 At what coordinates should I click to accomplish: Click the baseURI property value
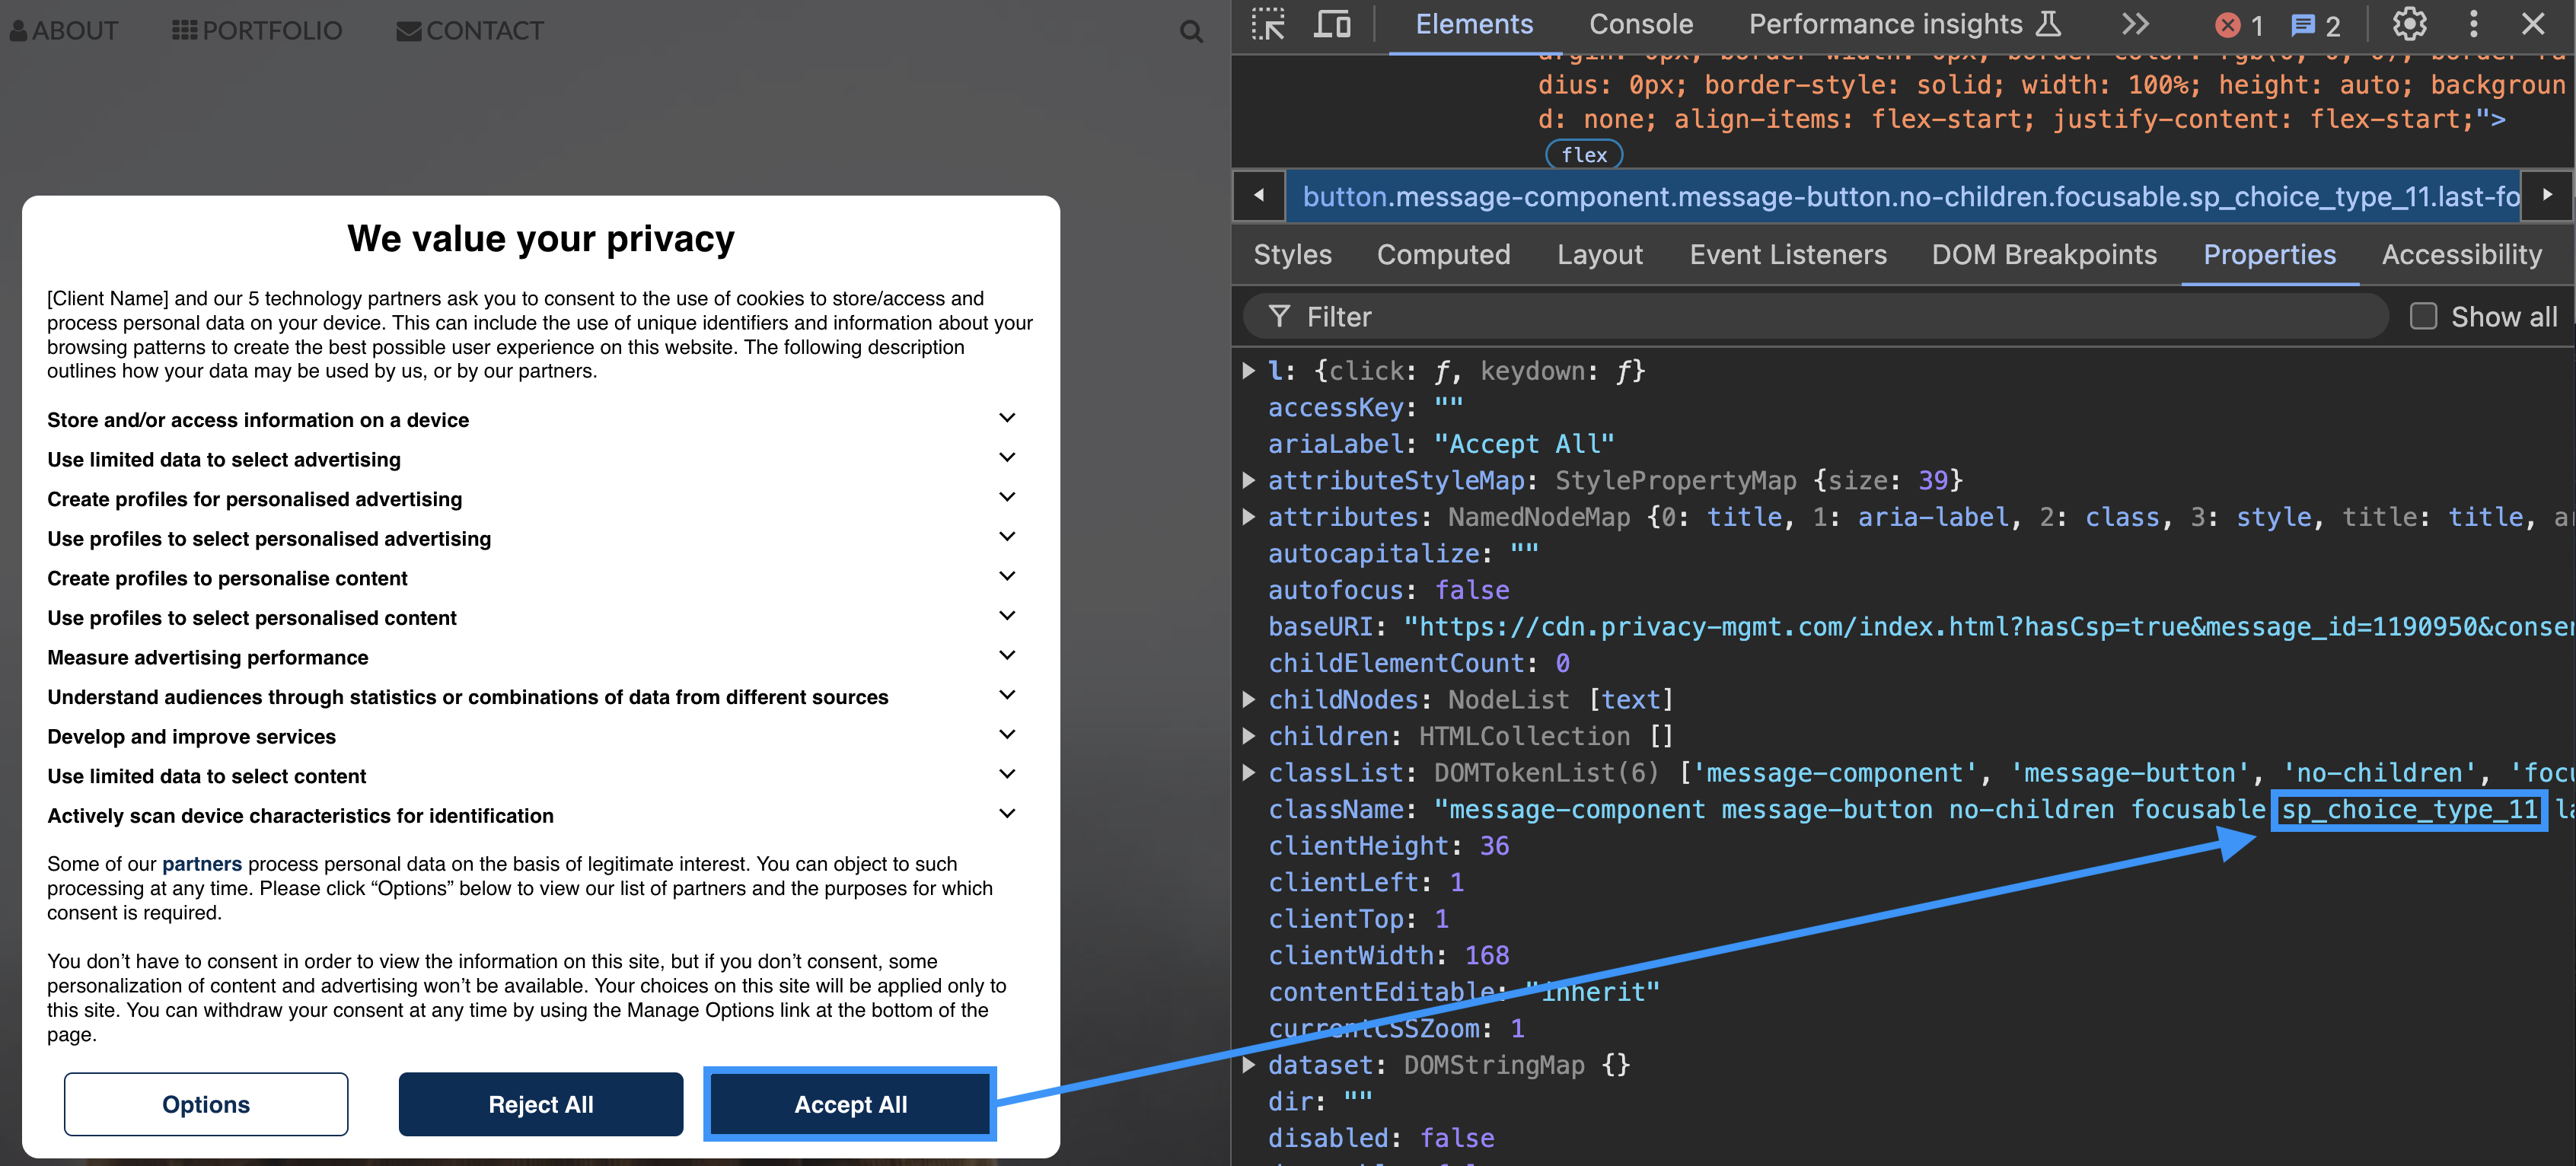coord(1988,626)
